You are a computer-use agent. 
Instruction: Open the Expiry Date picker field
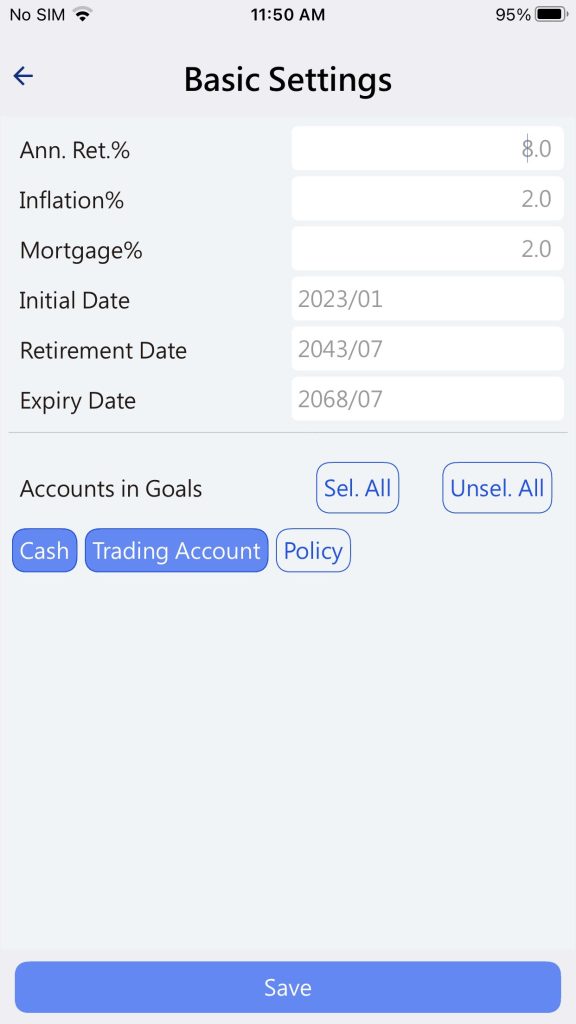click(x=427, y=399)
